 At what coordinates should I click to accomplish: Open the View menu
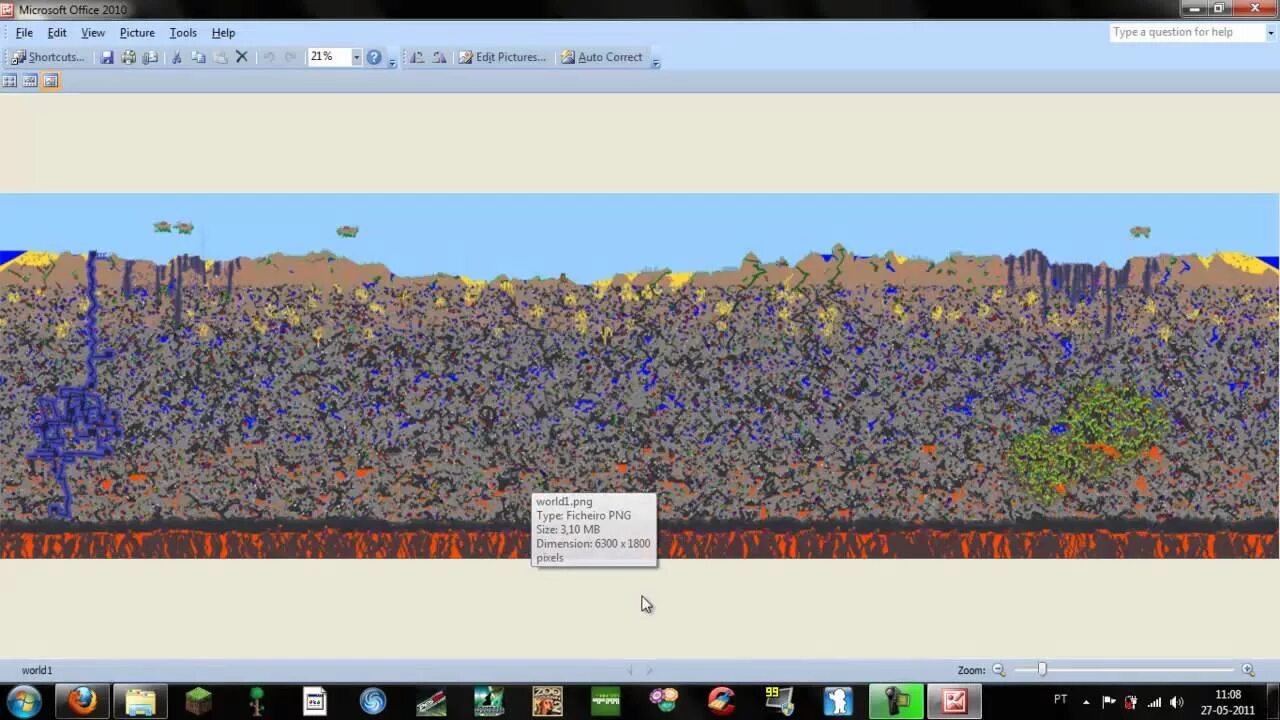(93, 33)
